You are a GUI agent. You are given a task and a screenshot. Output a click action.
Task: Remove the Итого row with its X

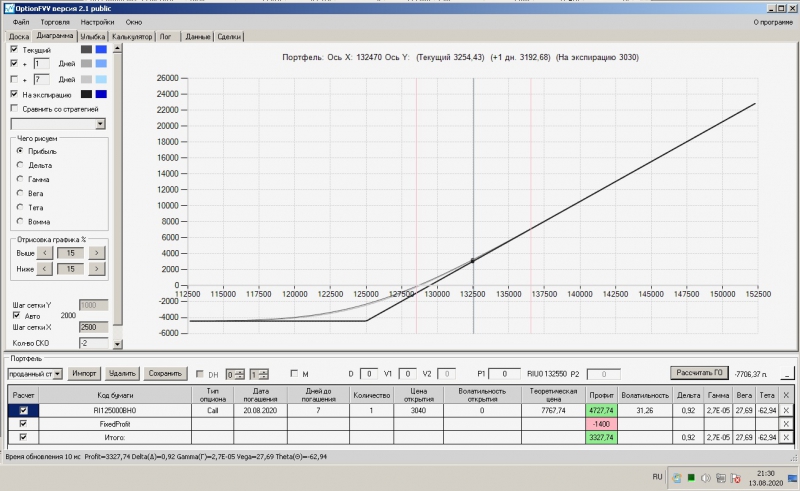(786, 437)
